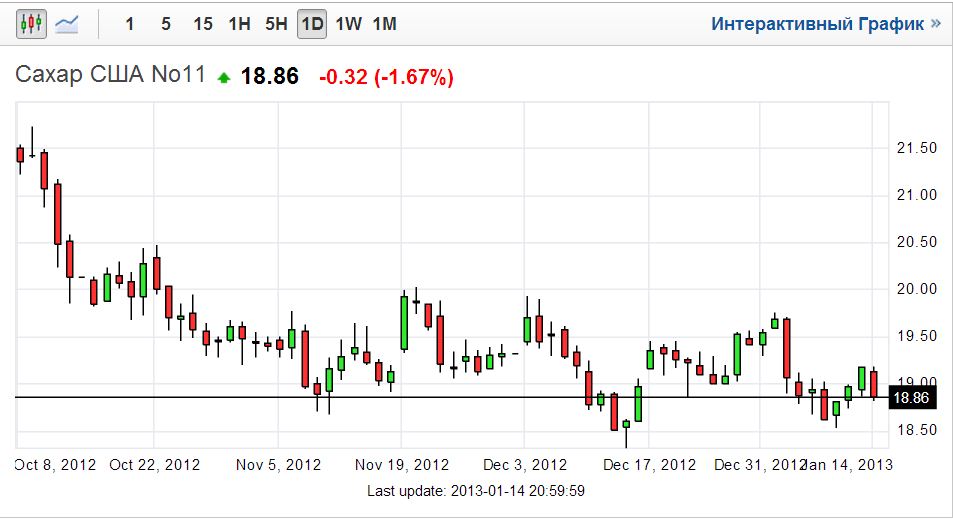Click the 21.50 price axis label
This screenshot has height=527, width=953.
pos(917,148)
